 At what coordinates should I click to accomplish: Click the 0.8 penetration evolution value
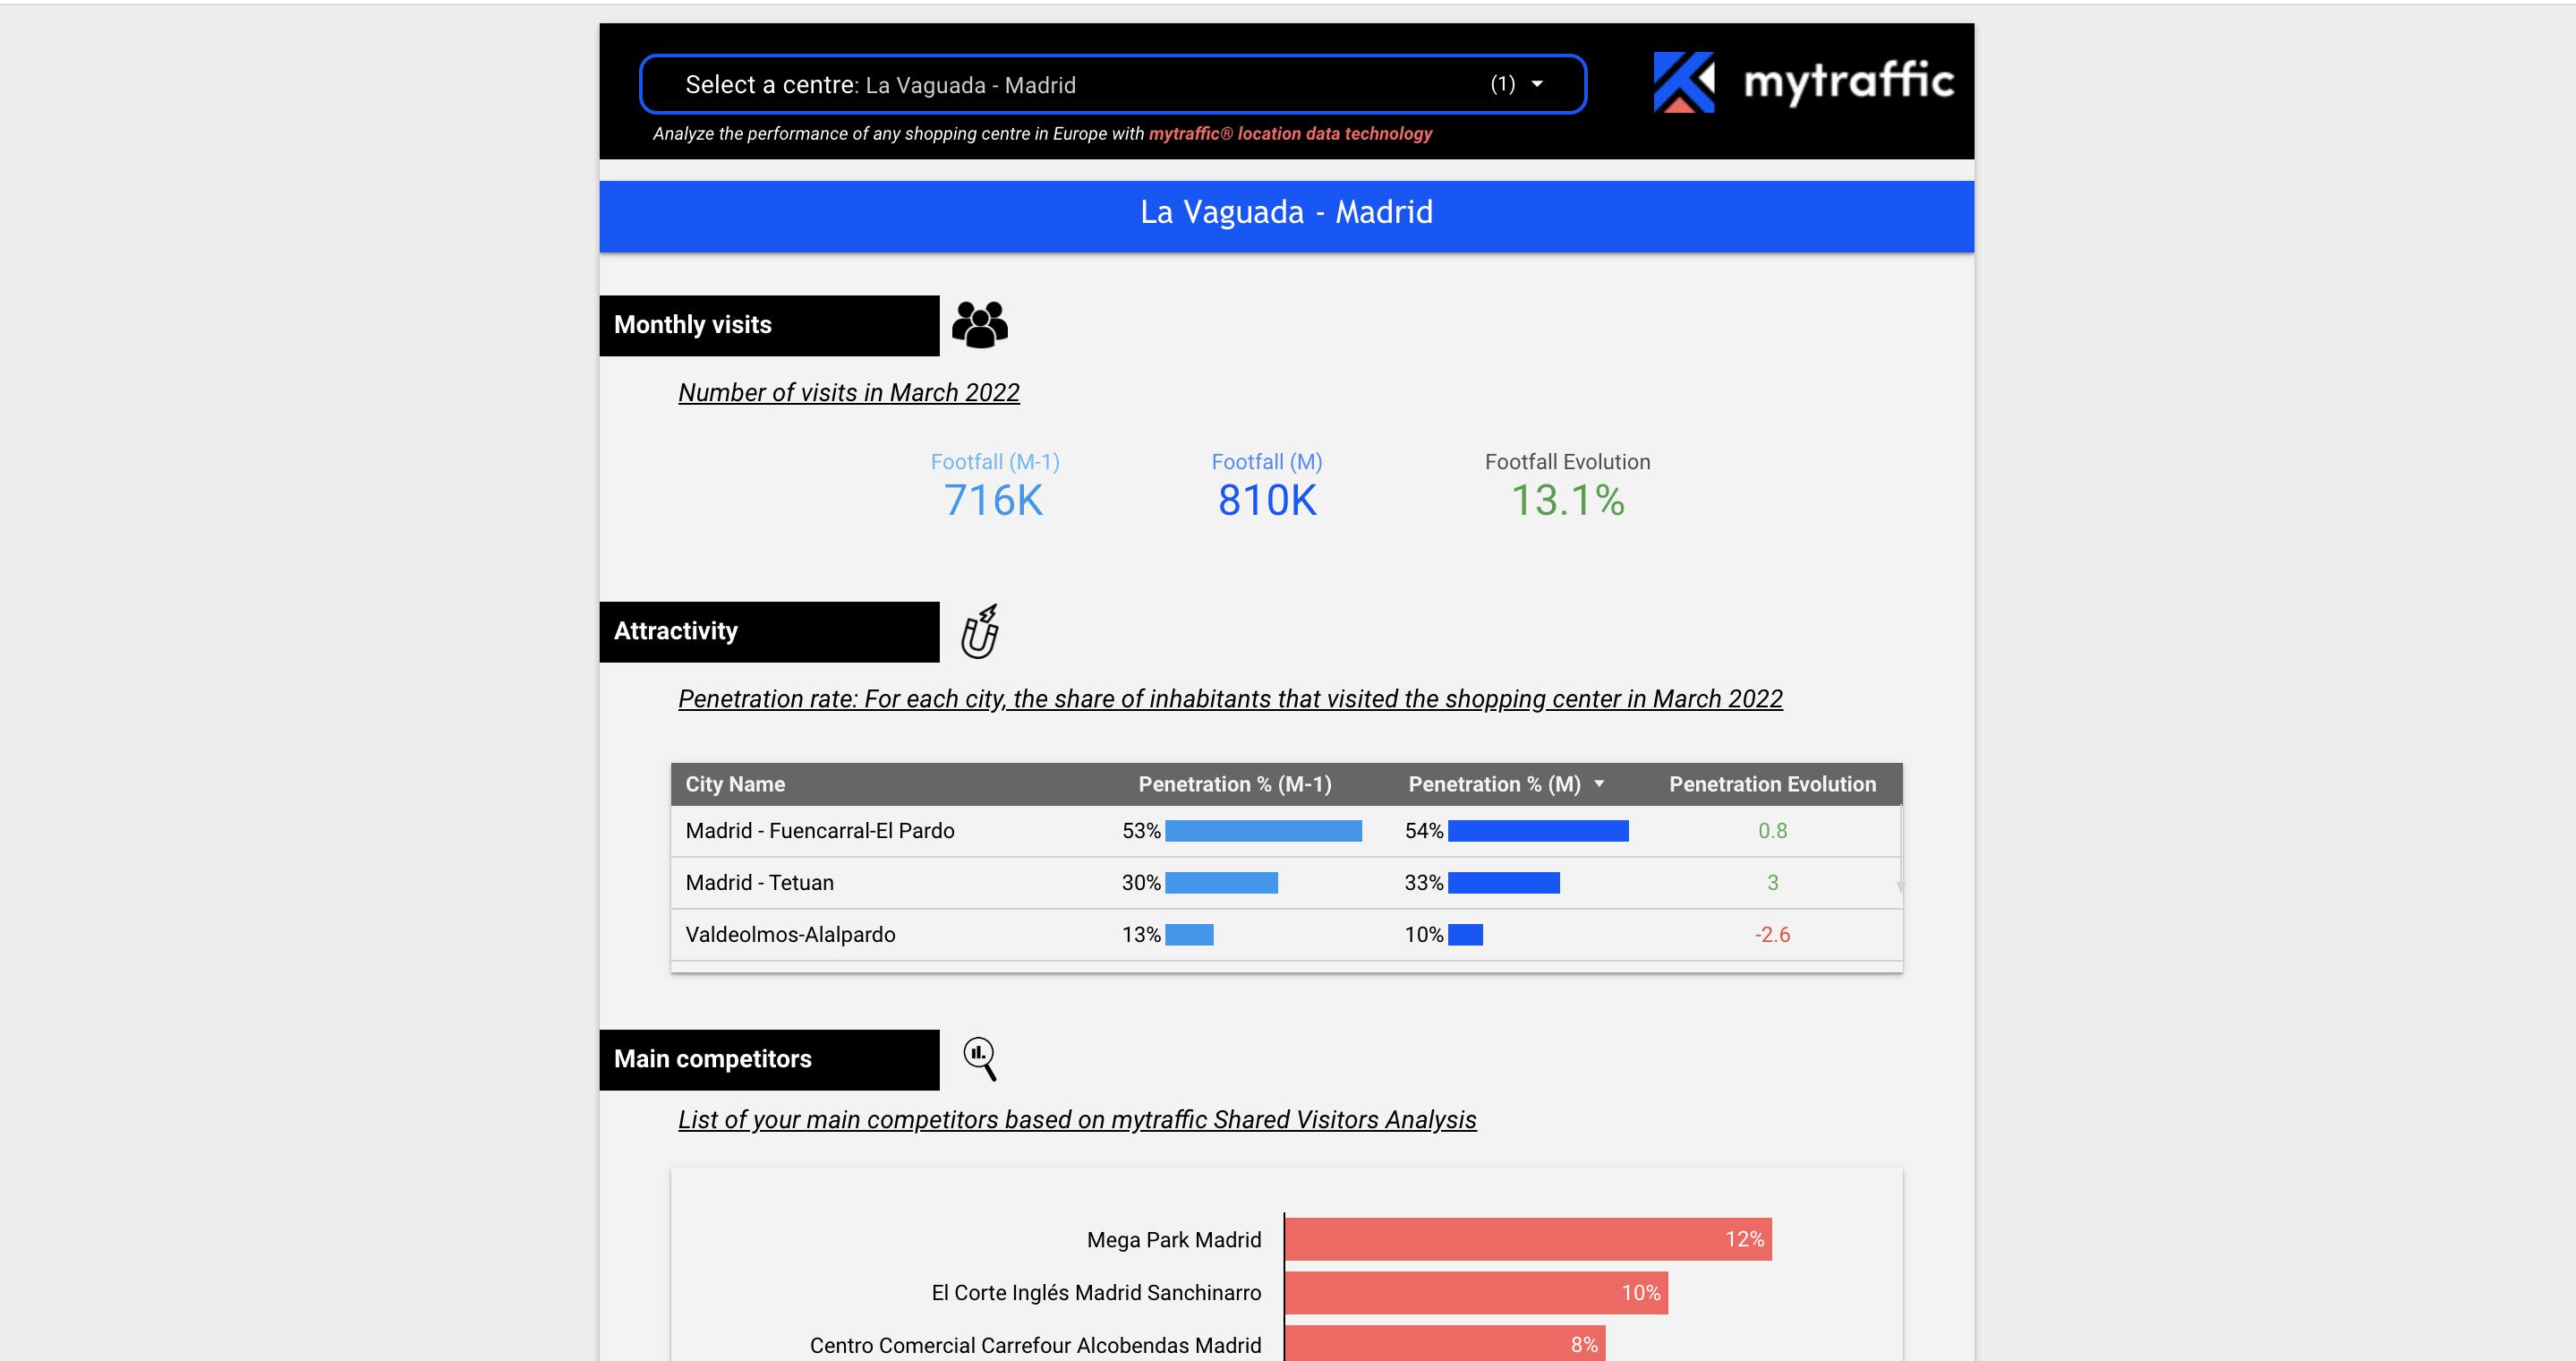(1772, 831)
